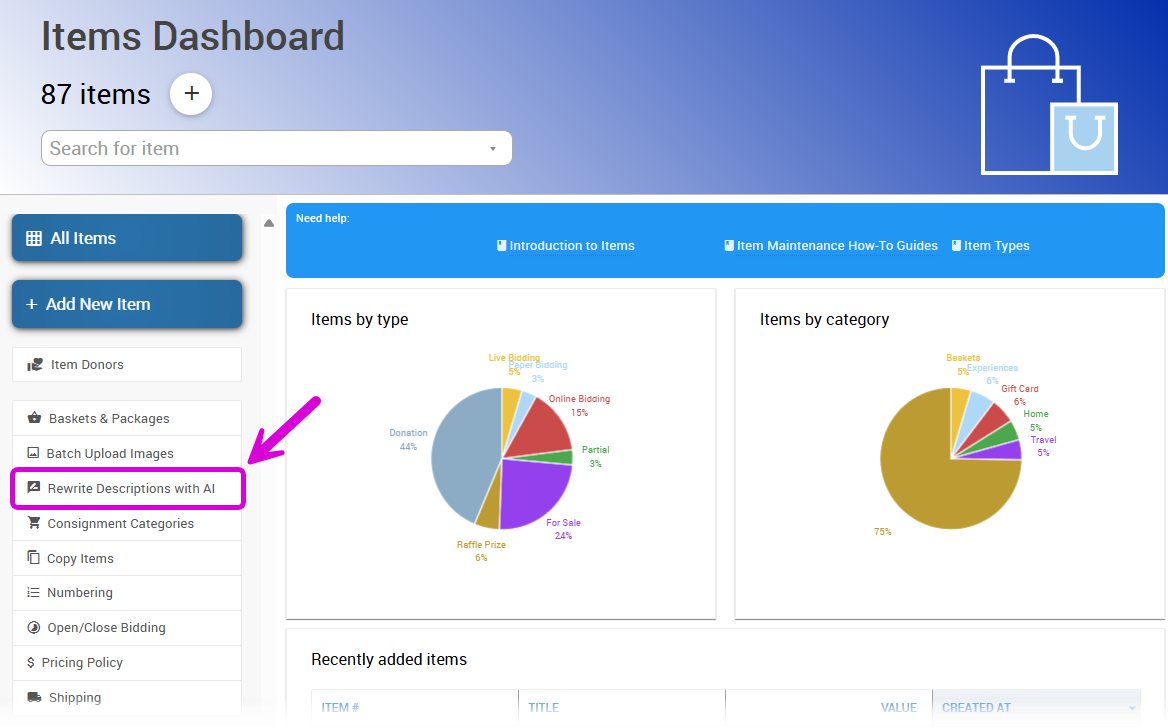
Task: Click the image icon for Batch Upload Images
Action: pyautogui.click(x=33, y=453)
